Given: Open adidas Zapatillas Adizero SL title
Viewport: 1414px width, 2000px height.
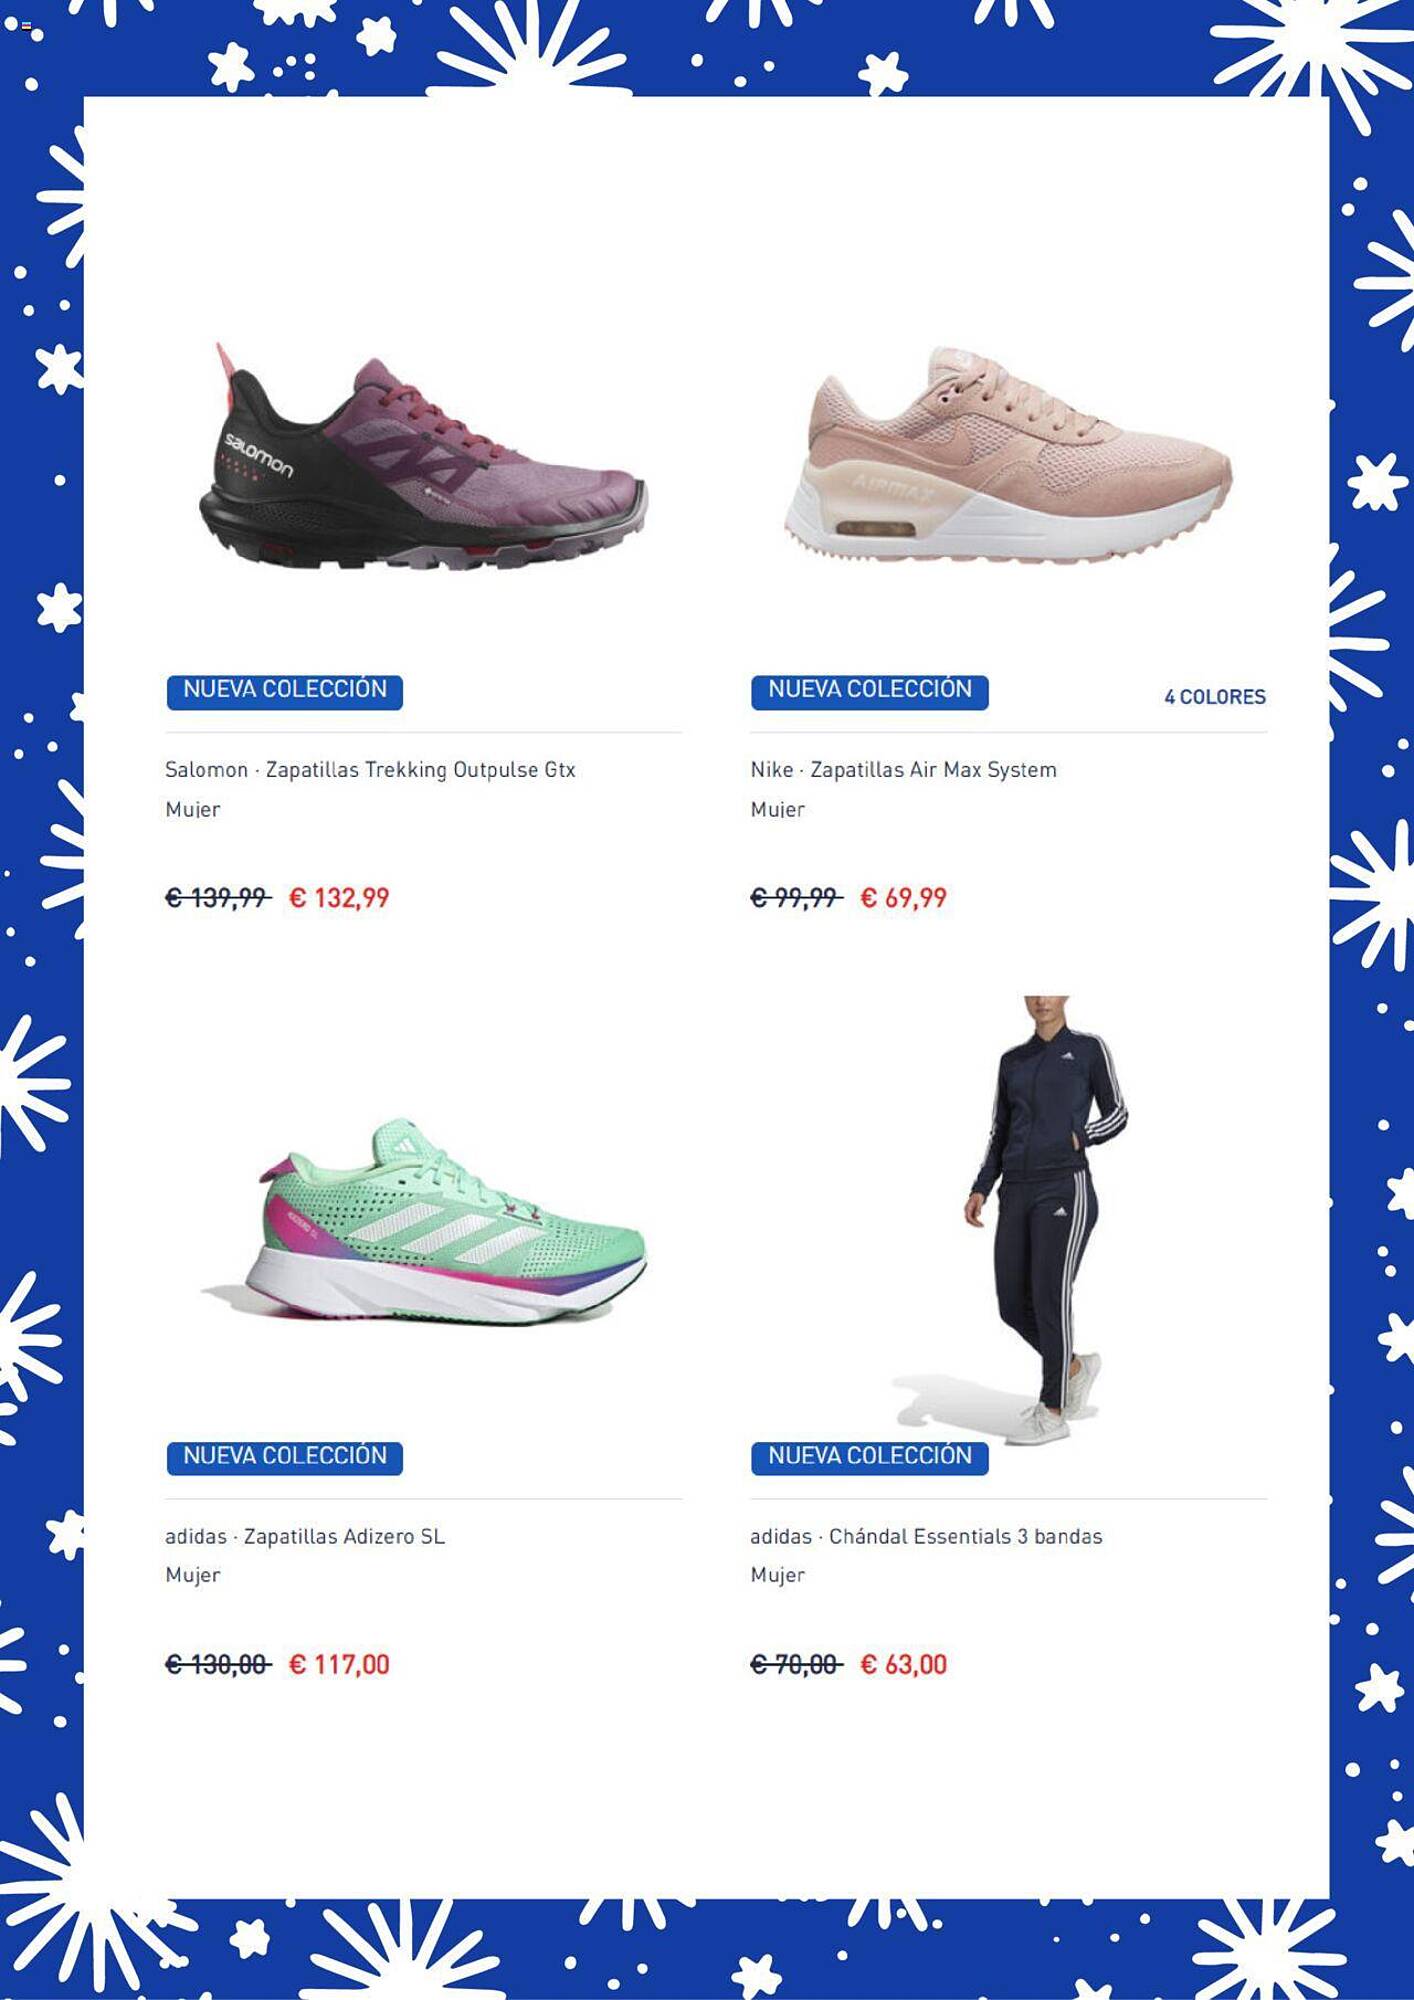Looking at the screenshot, I should pos(305,1536).
